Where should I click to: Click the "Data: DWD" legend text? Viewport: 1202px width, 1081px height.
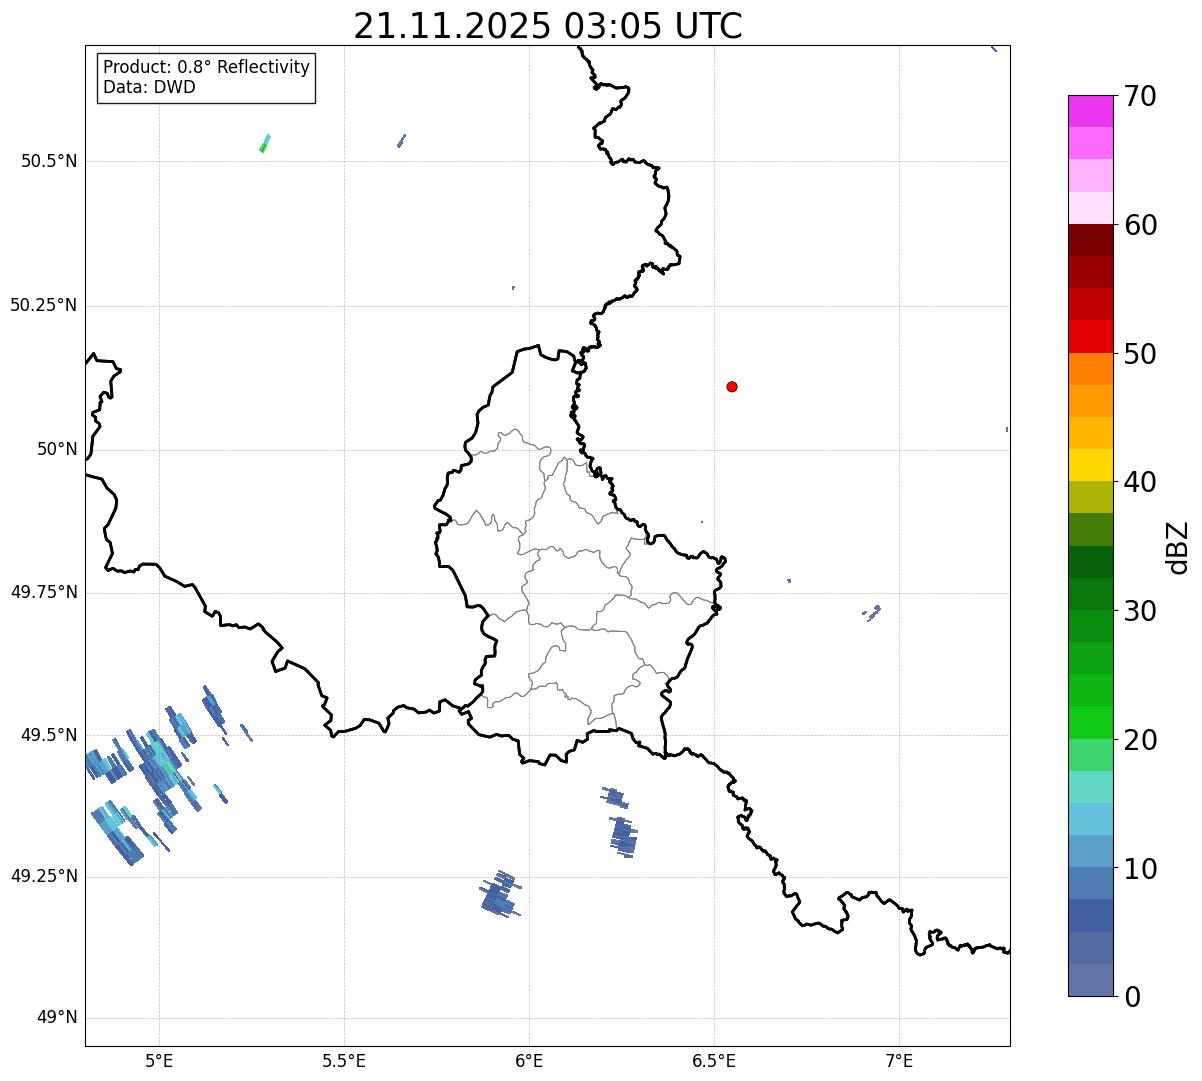pos(150,87)
